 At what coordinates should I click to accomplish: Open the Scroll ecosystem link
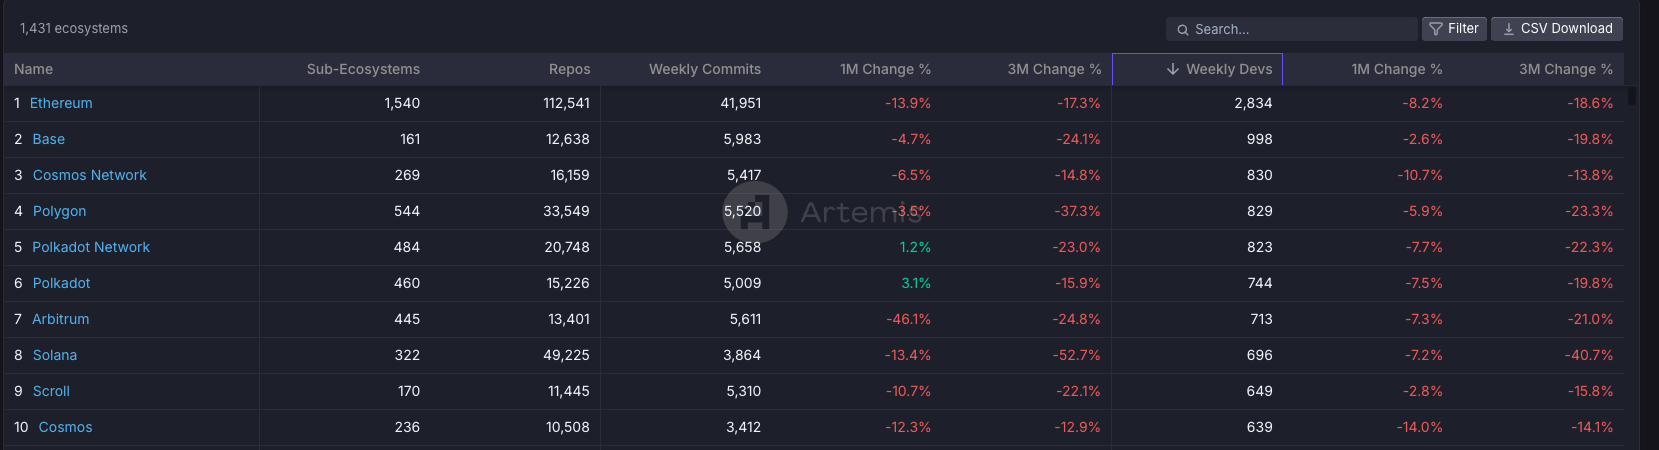(x=51, y=391)
